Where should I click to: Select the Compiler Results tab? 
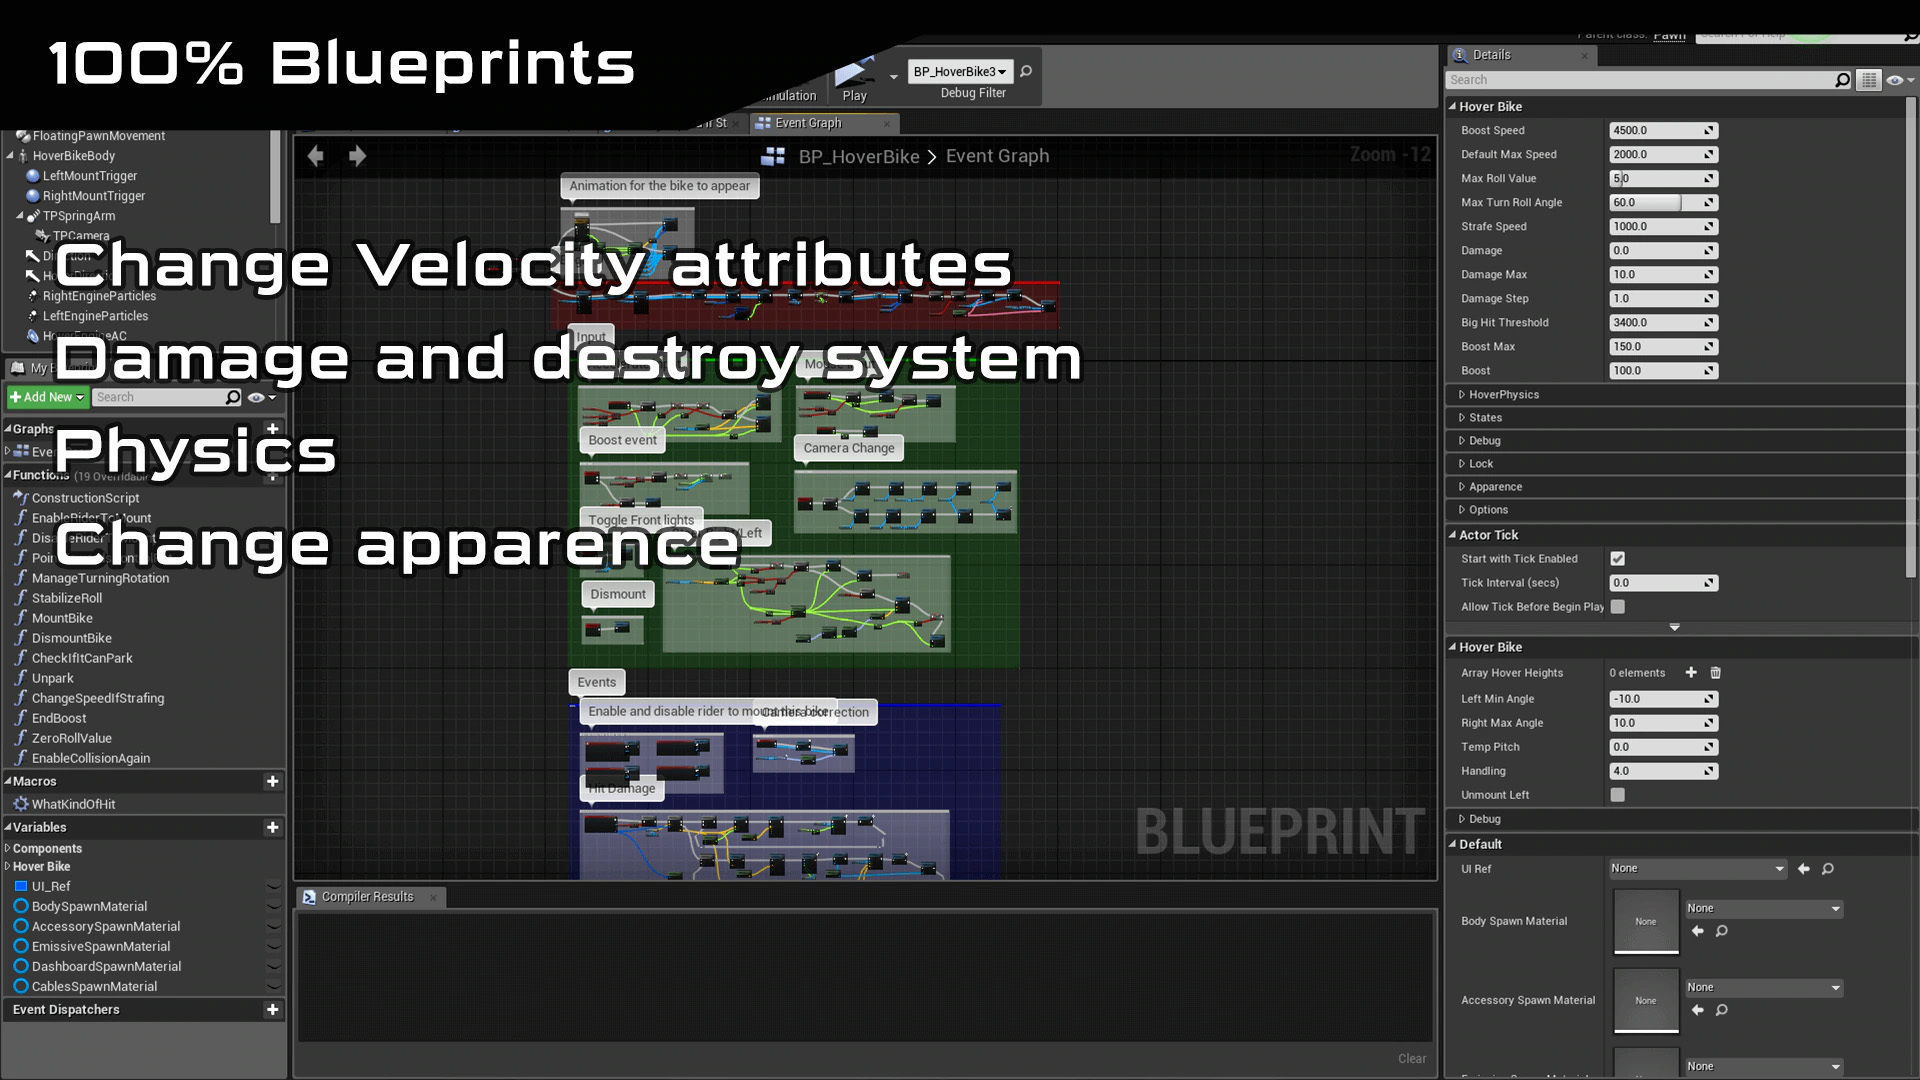click(367, 897)
